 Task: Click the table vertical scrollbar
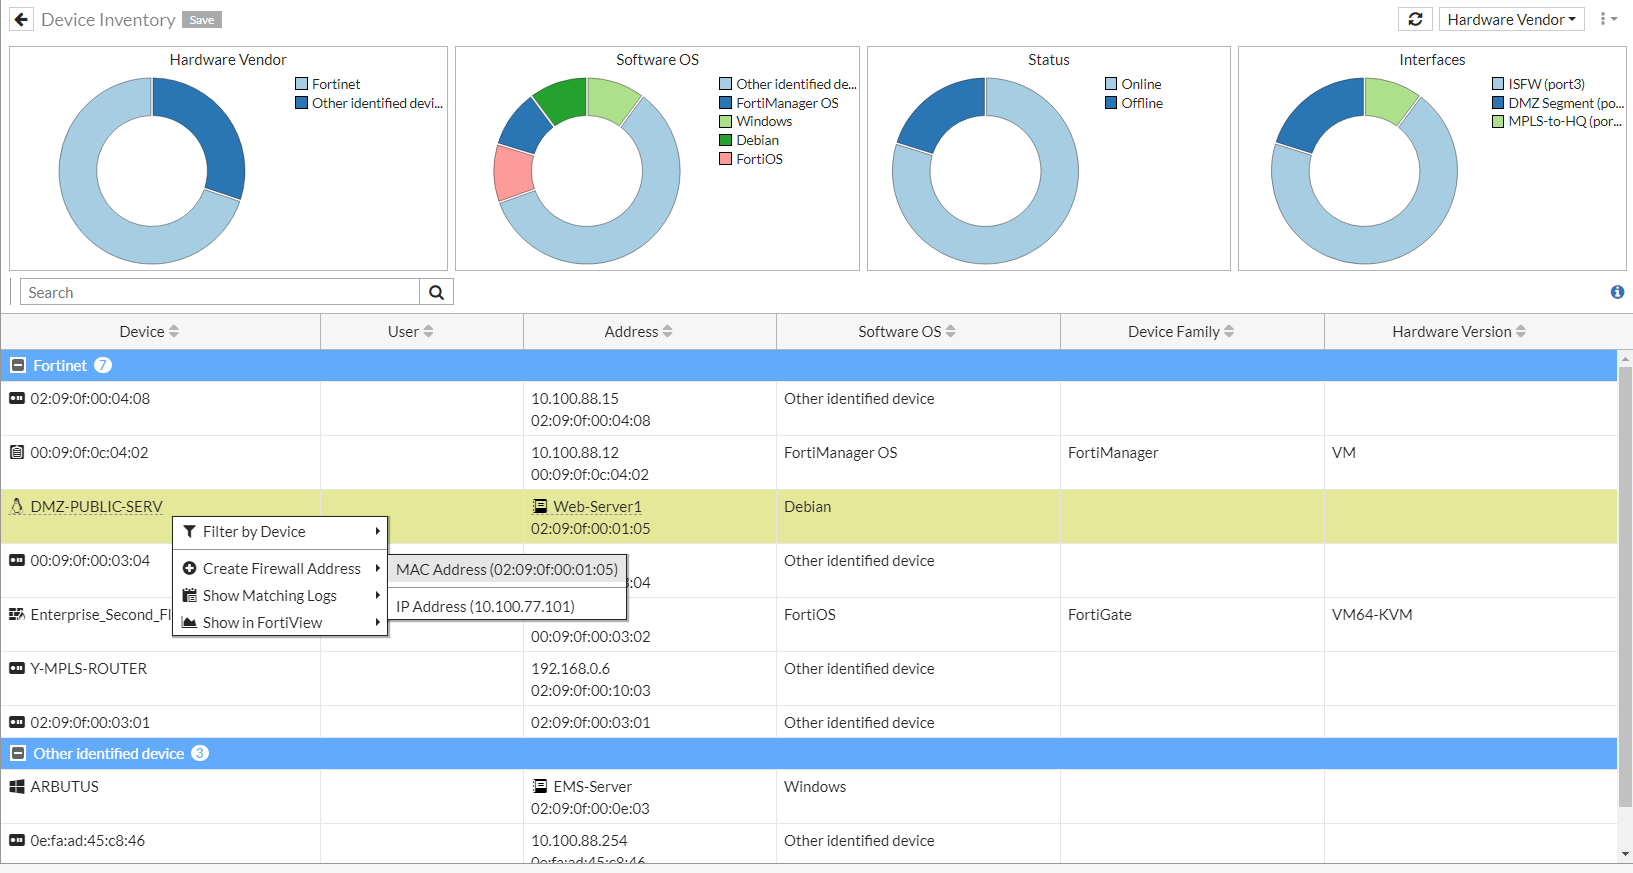click(x=1625, y=585)
